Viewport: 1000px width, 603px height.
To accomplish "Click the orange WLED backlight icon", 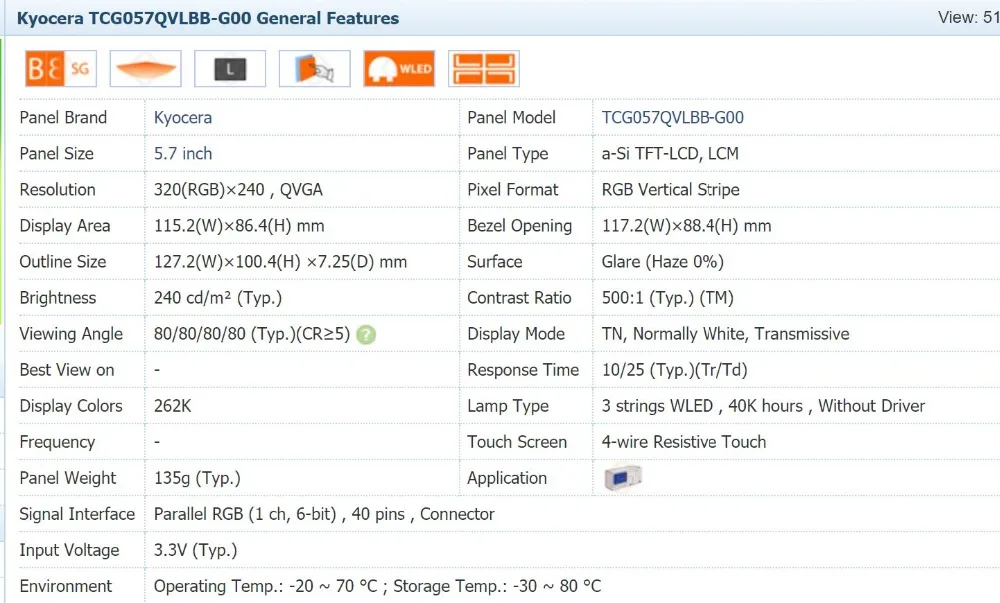I will click(399, 69).
